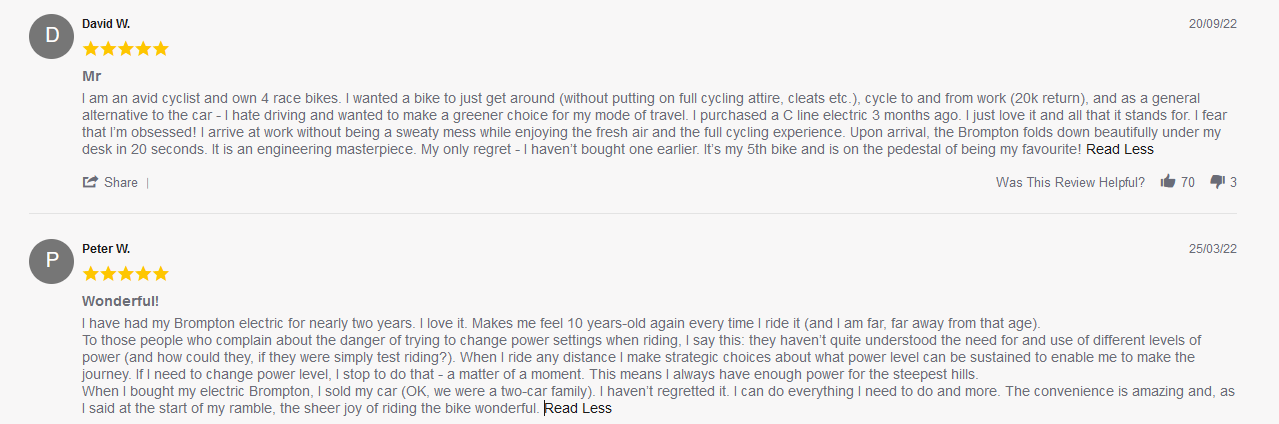Click the "Share" text link
Screen dimensions: 1279x424
pyautogui.click(x=121, y=183)
